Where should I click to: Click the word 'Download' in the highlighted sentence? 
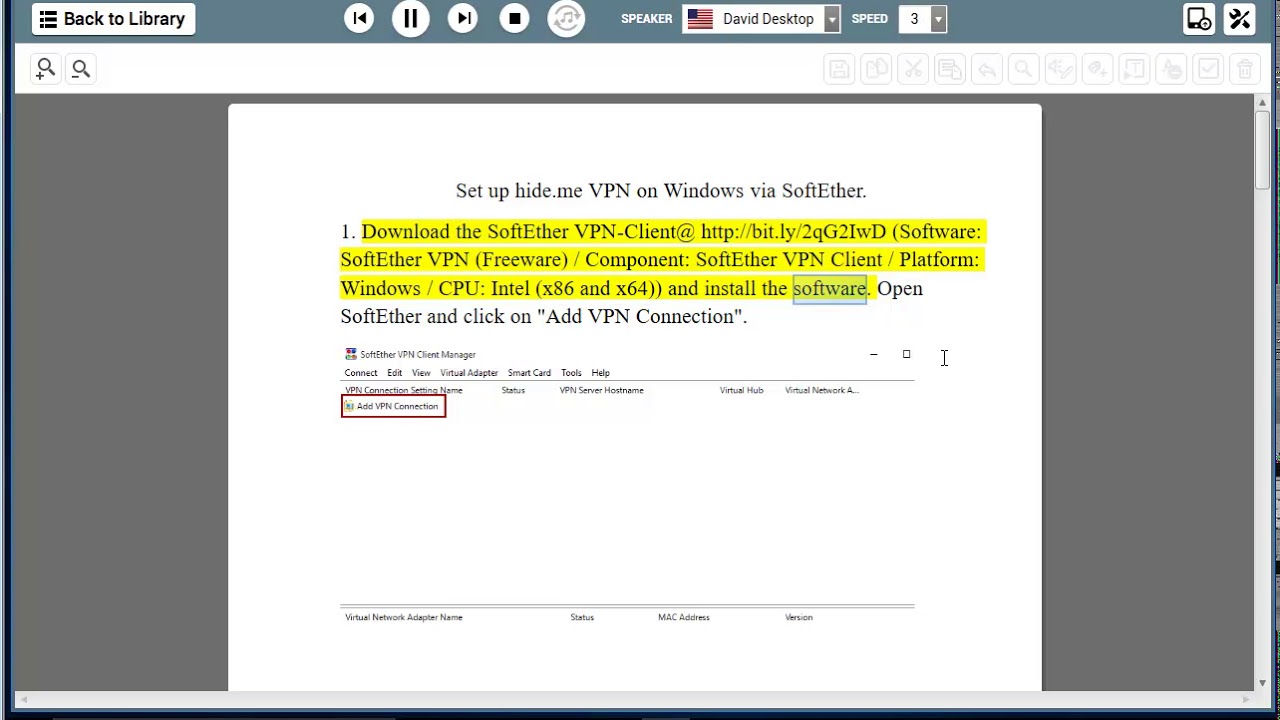pos(406,231)
